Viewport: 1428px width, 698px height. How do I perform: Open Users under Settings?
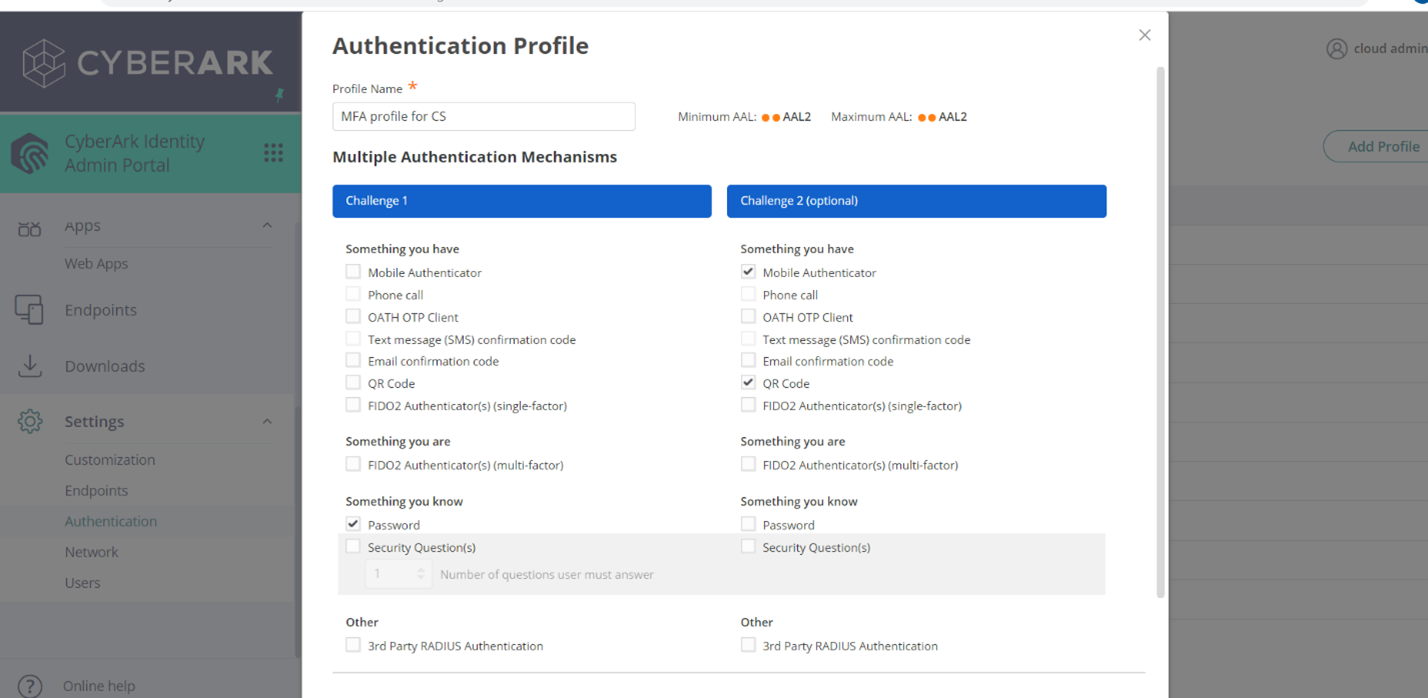[x=82, y=583]
